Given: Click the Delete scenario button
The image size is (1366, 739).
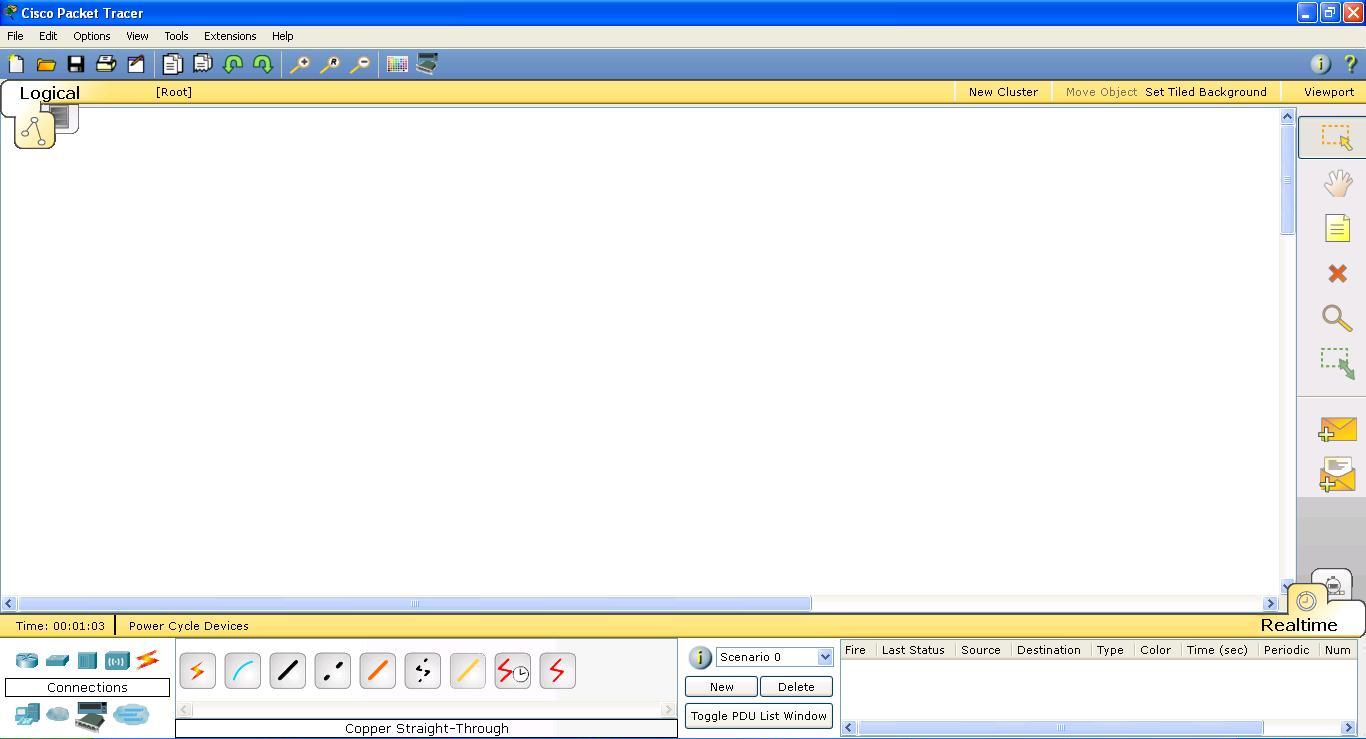Looking at the screenshot, I should 796,687.
